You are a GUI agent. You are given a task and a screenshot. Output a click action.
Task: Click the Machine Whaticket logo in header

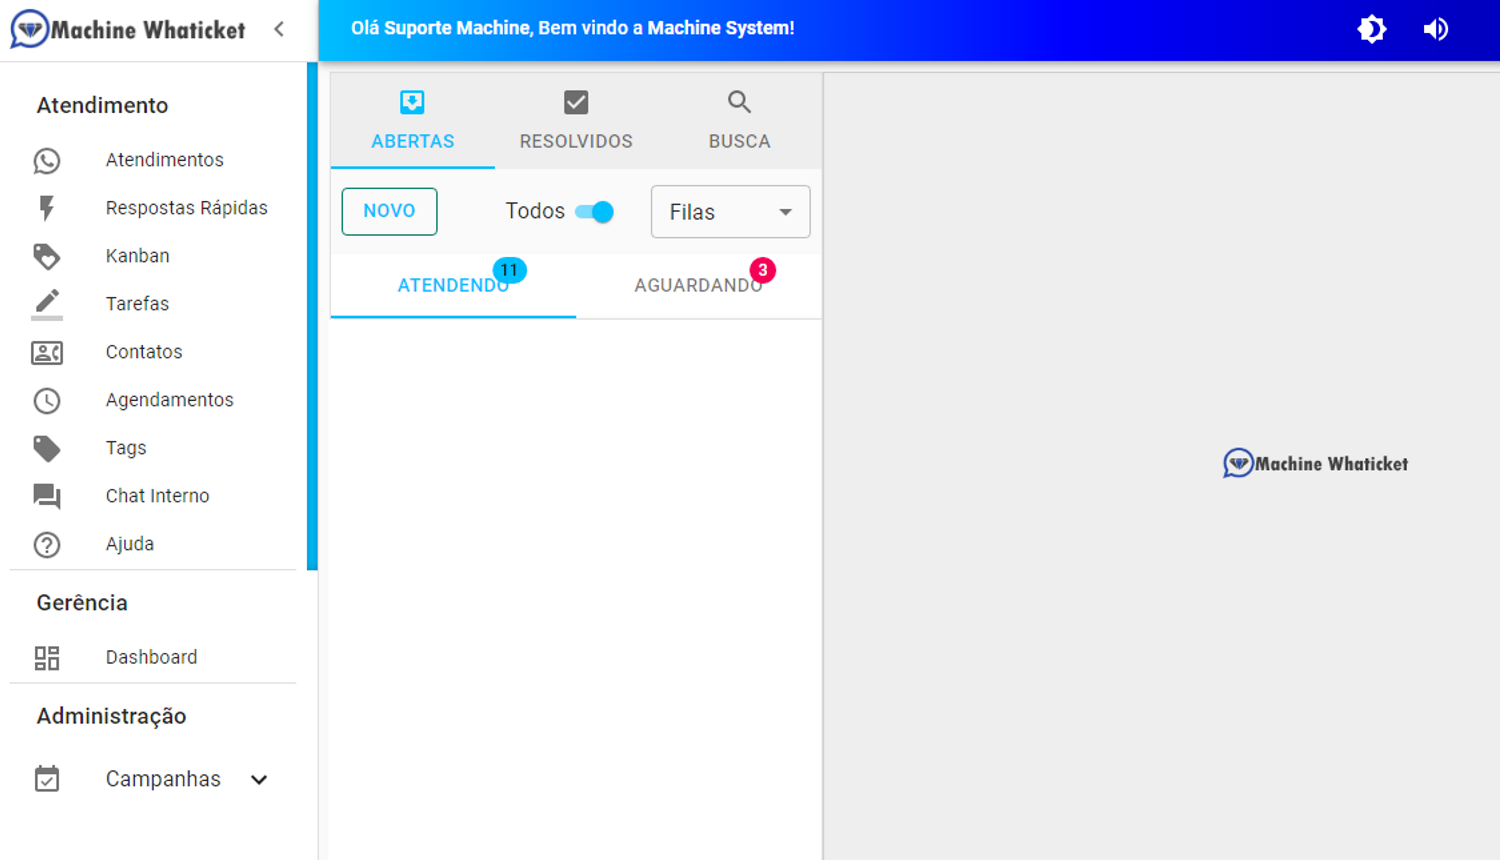128,29
